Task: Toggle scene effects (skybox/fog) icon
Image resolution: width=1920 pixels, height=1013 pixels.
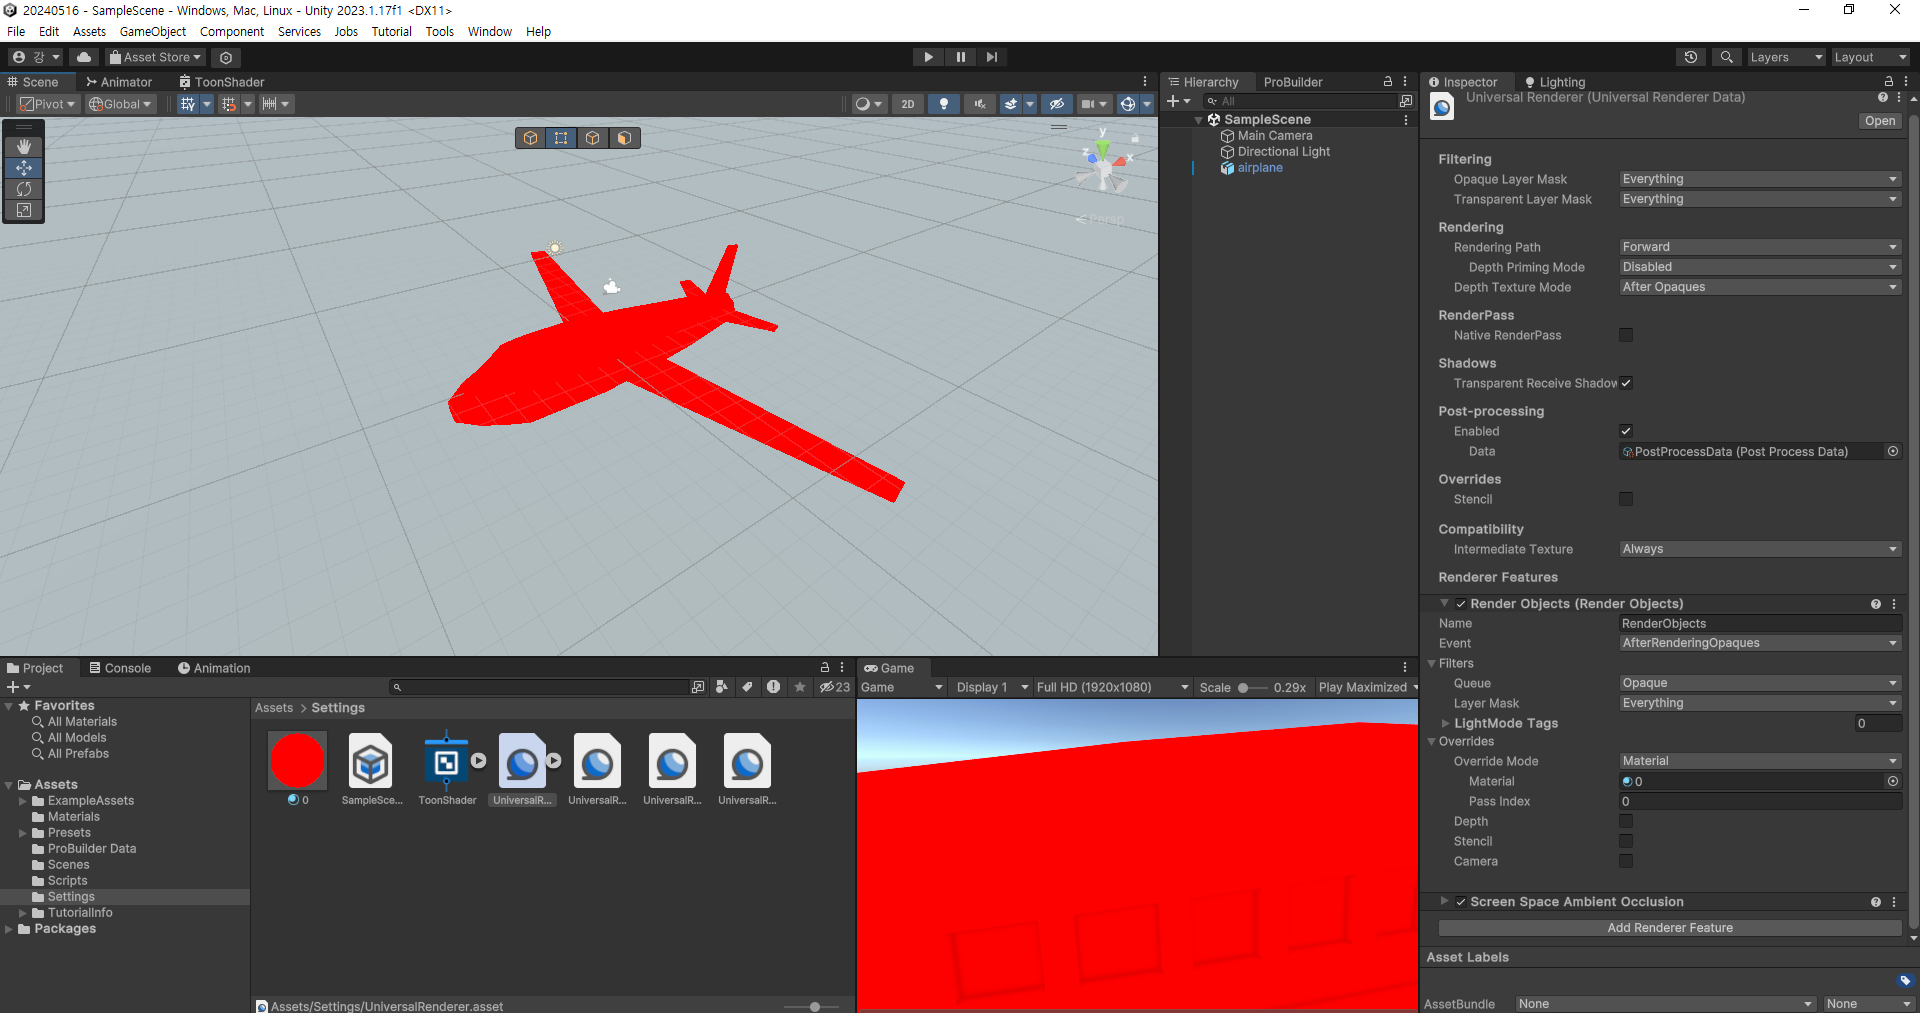Action: pyautogui.click(x=1011, y=104)
